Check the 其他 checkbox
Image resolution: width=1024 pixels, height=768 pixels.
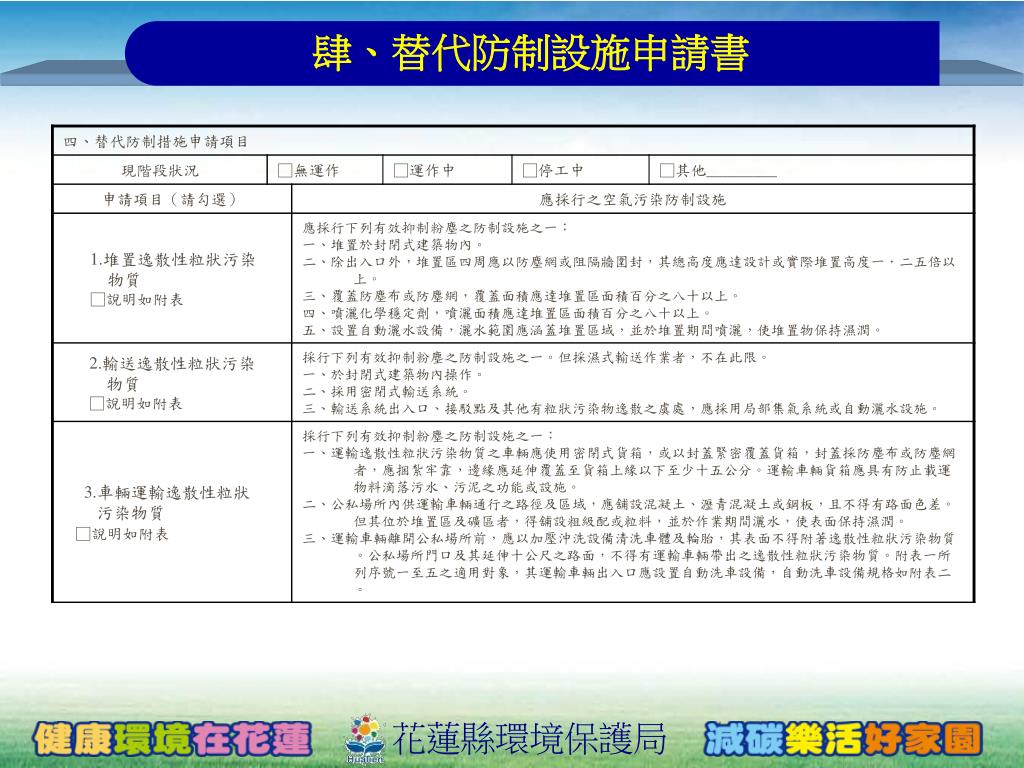click(667, 170)
